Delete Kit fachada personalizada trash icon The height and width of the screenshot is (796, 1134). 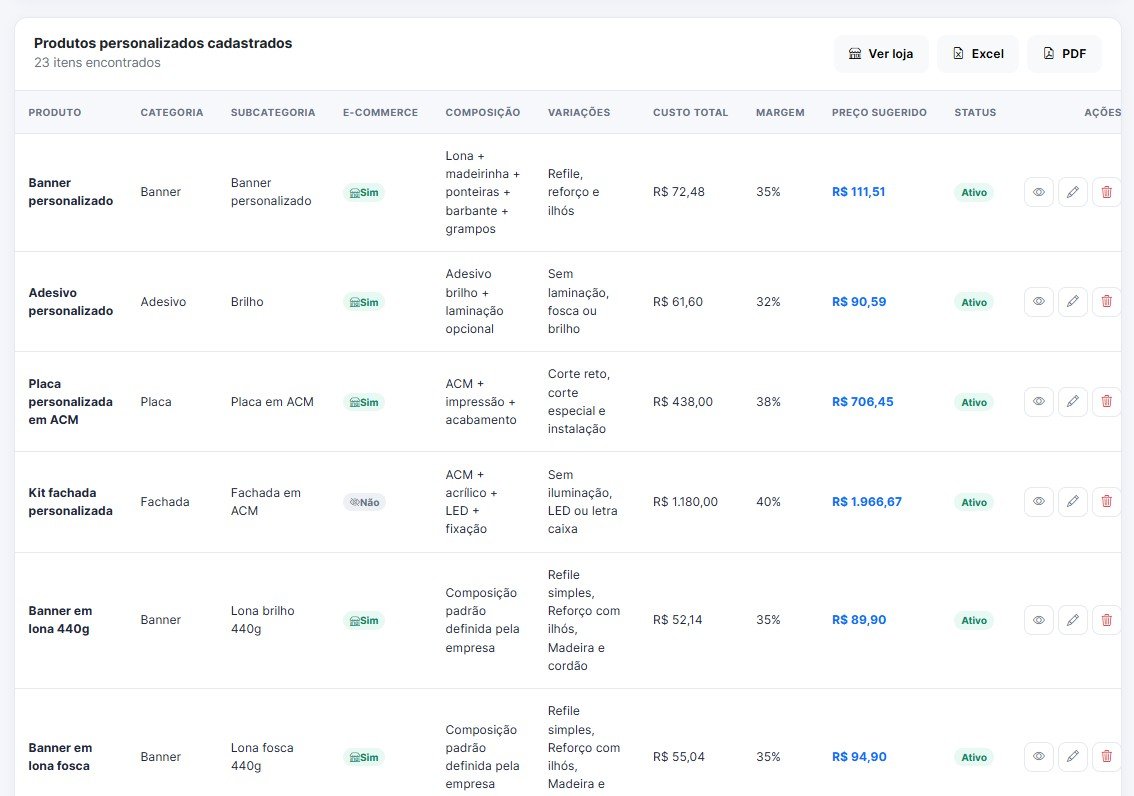[1107, 502]
